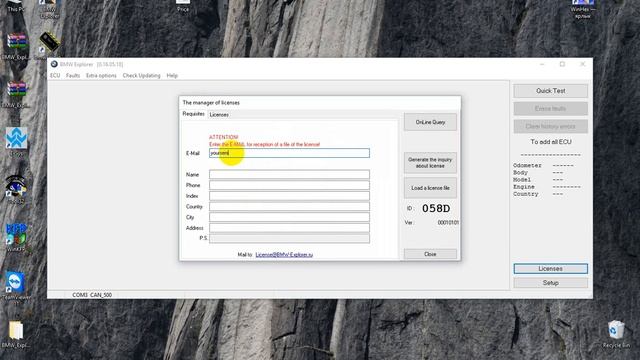Open the chip-shaped shortcut icon on desktop
This screenshot has height=360, width=640.
coord(49,42)
